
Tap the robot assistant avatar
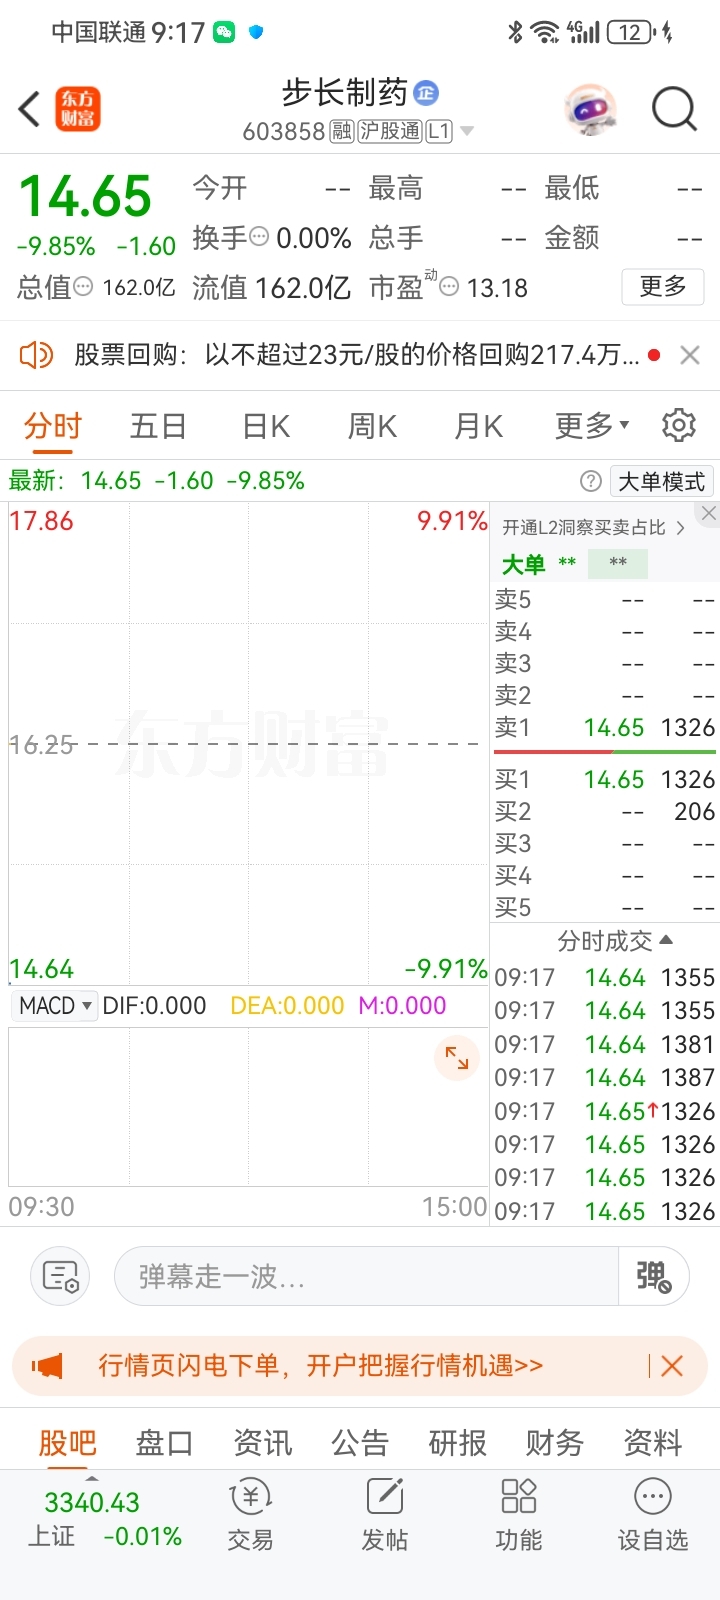click(590, 109)
